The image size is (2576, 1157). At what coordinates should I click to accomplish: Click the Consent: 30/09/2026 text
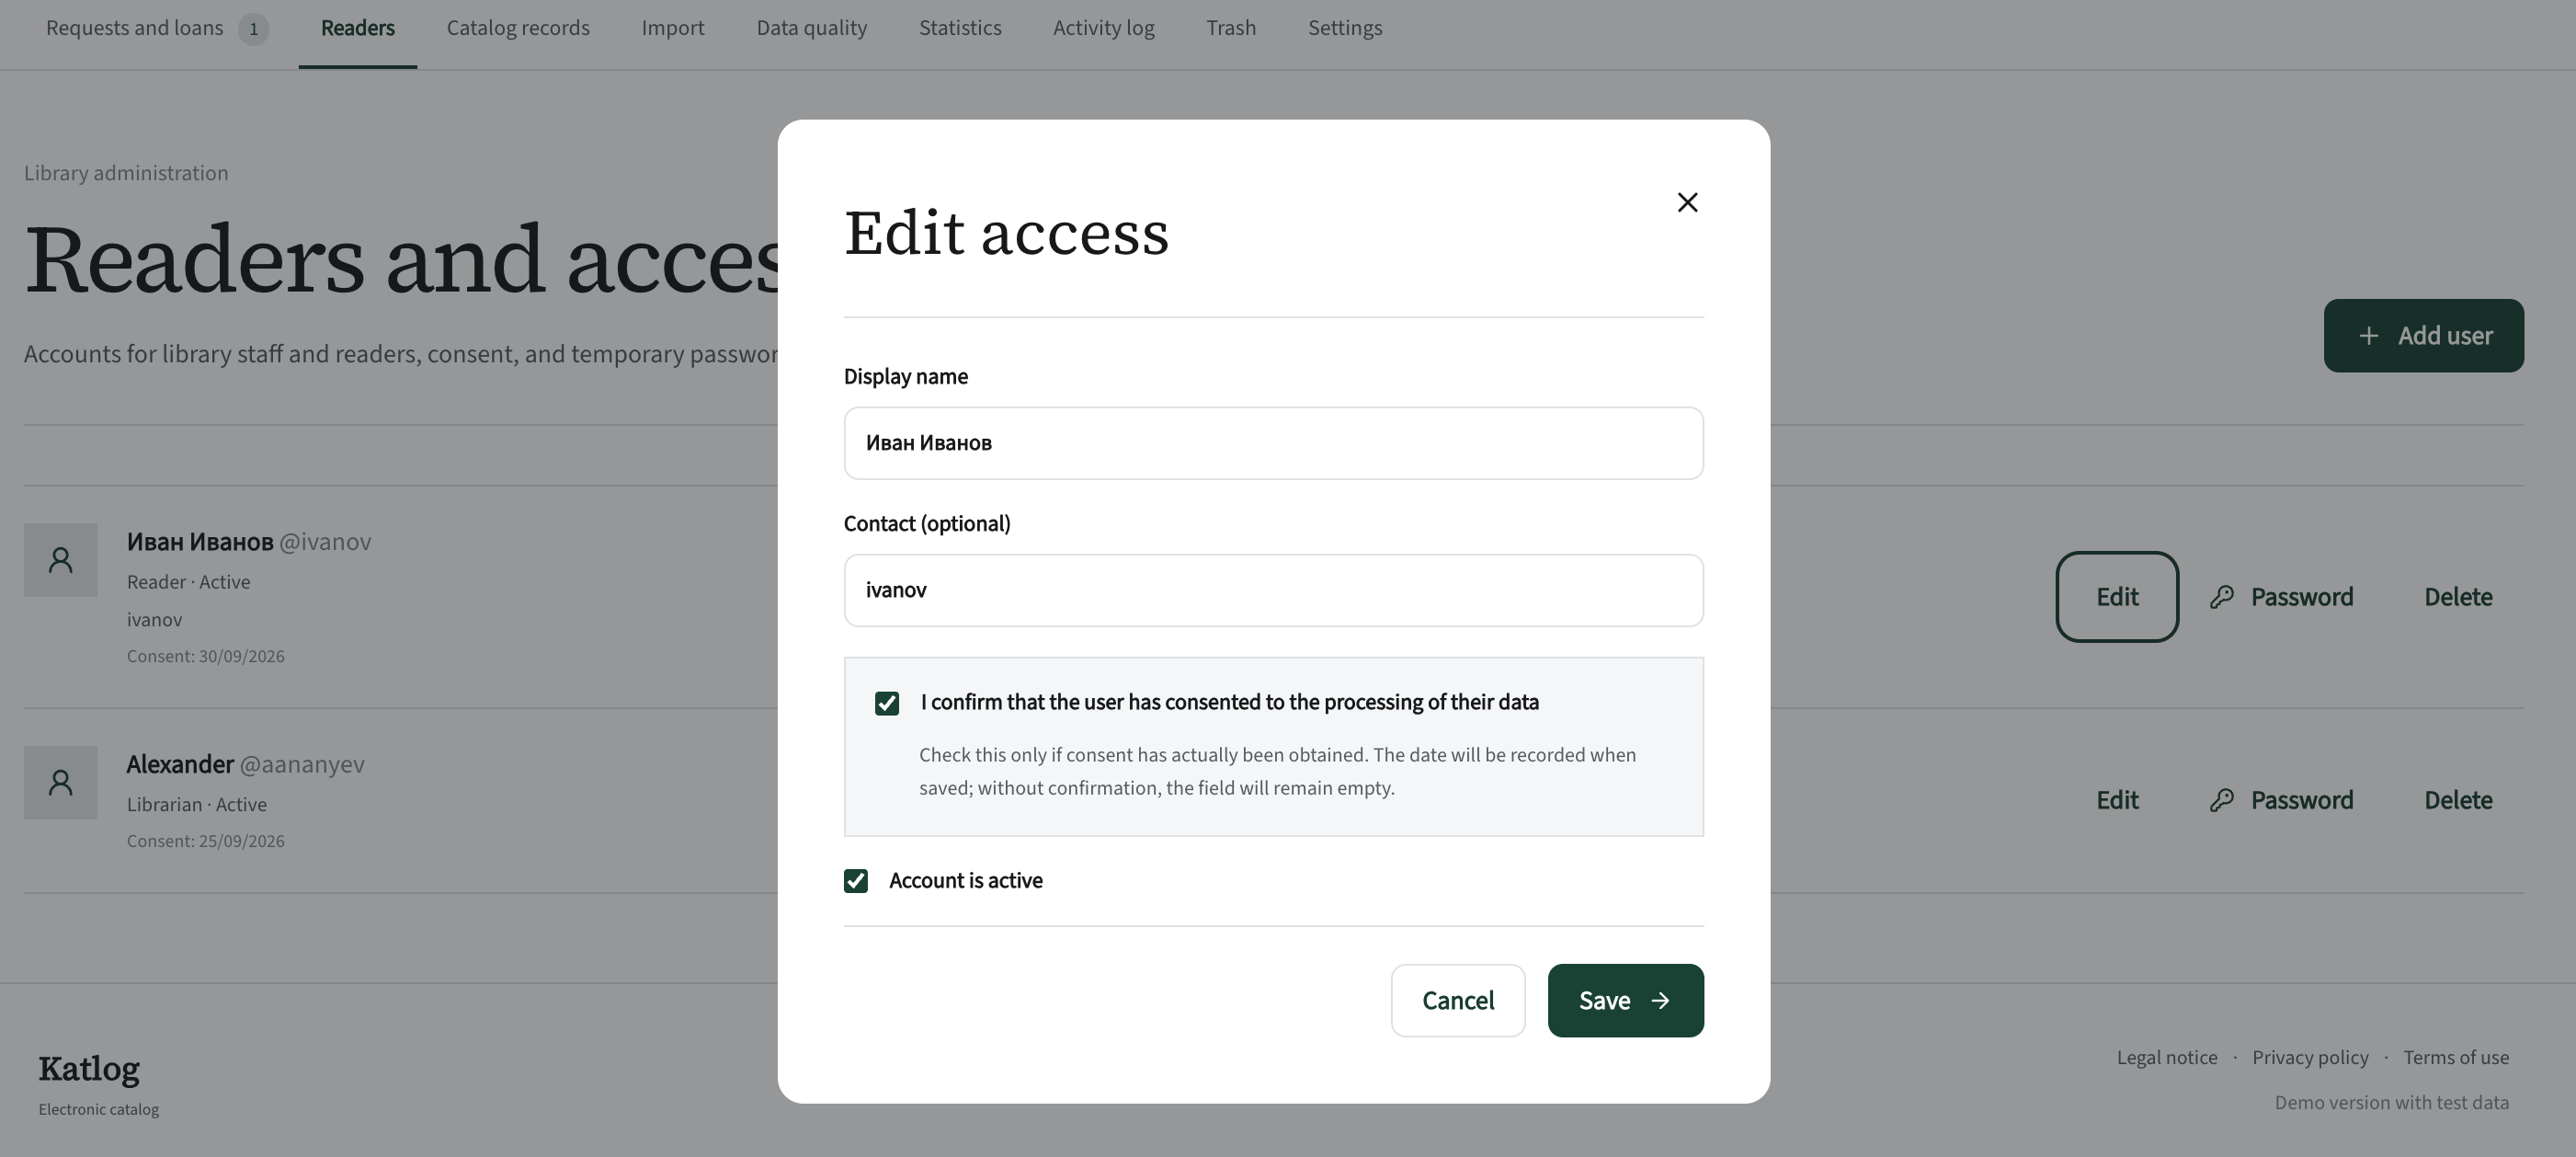tap(206, 657)
